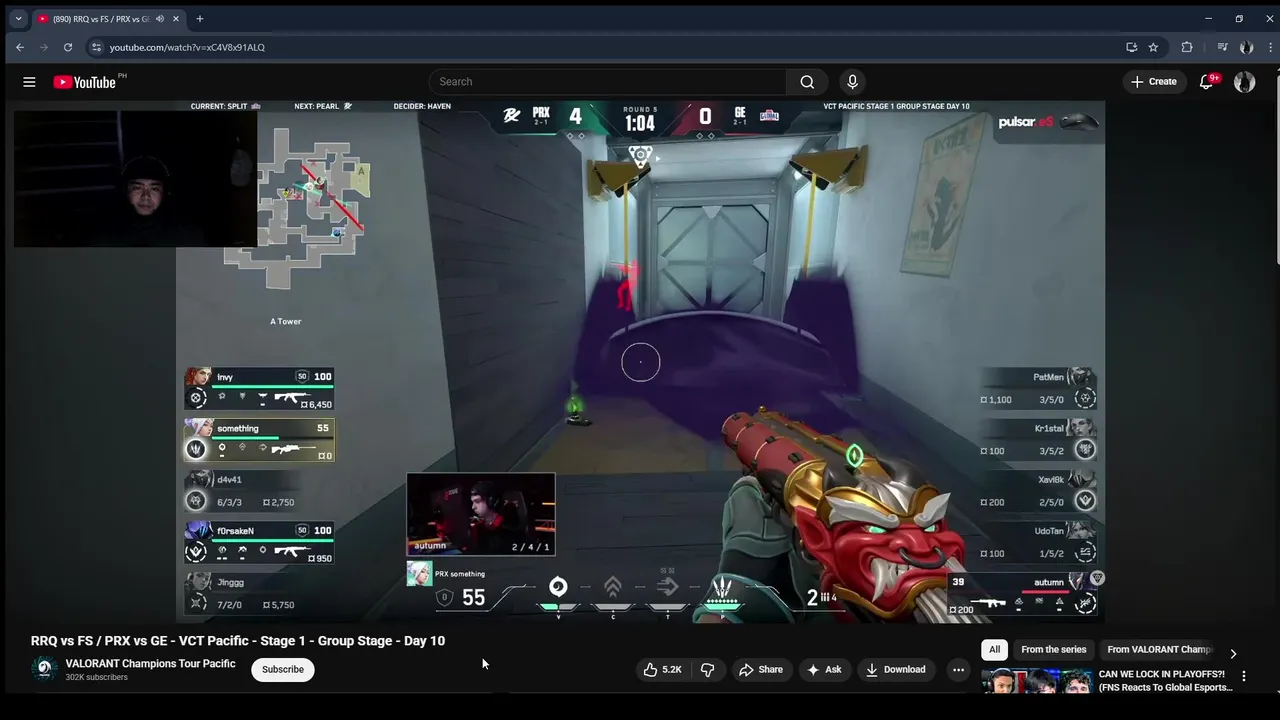Show more filter chips with right chevron
Viewport: 1280px width, 720px height.
[1233, 654]
